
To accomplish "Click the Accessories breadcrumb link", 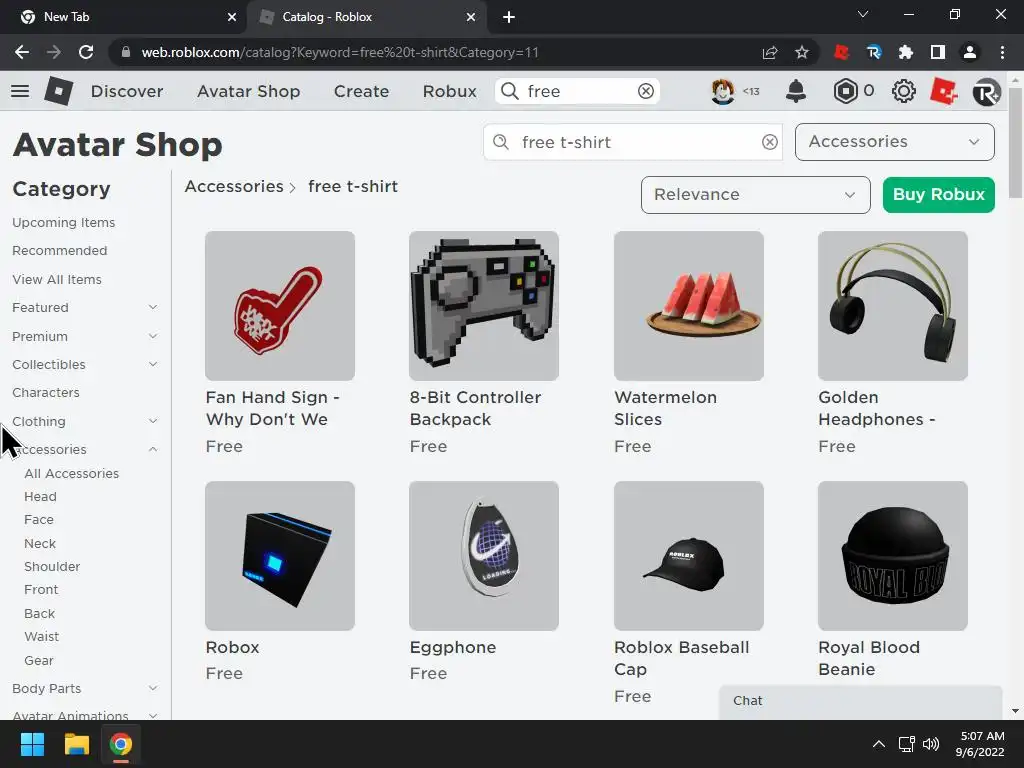I will [234, 187].
